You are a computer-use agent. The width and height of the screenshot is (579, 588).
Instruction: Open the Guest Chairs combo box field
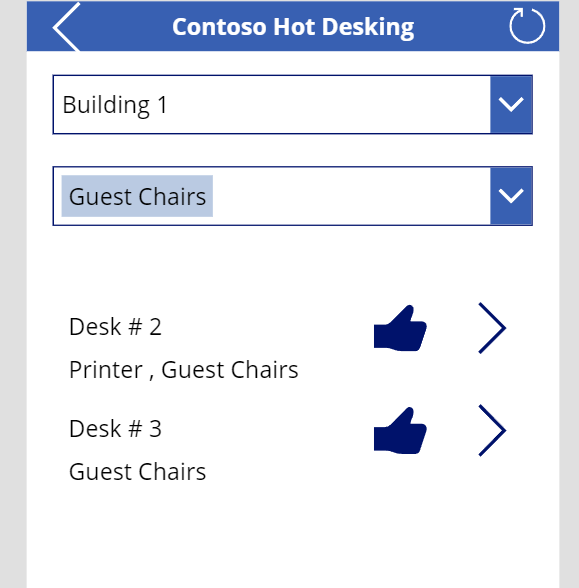pyautogui.click(x=292, y=196)
